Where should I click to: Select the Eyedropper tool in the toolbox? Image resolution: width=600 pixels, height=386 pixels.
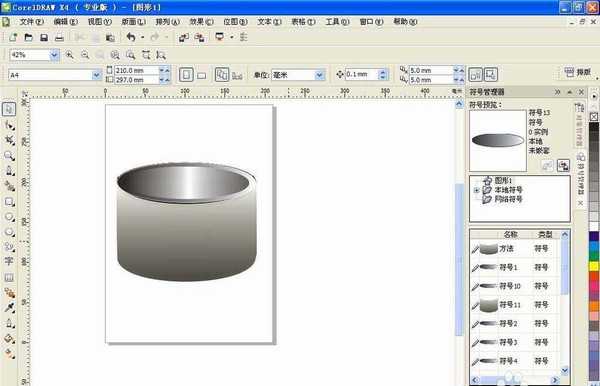[x=9, y=308]
